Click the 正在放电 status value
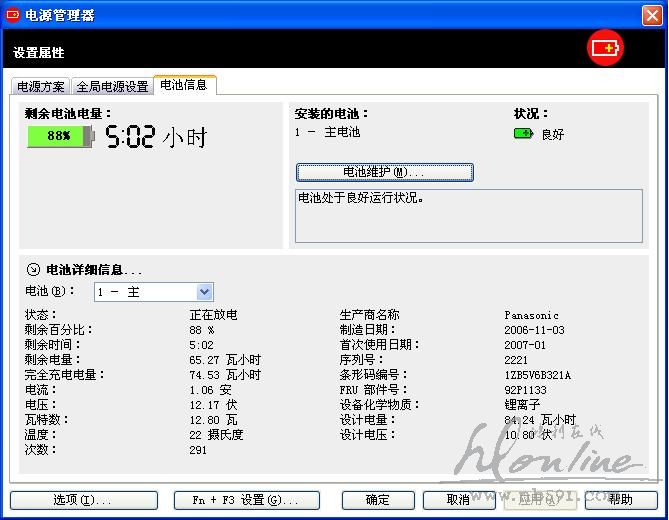Screen dimensions: 669x520 [213, 315]
